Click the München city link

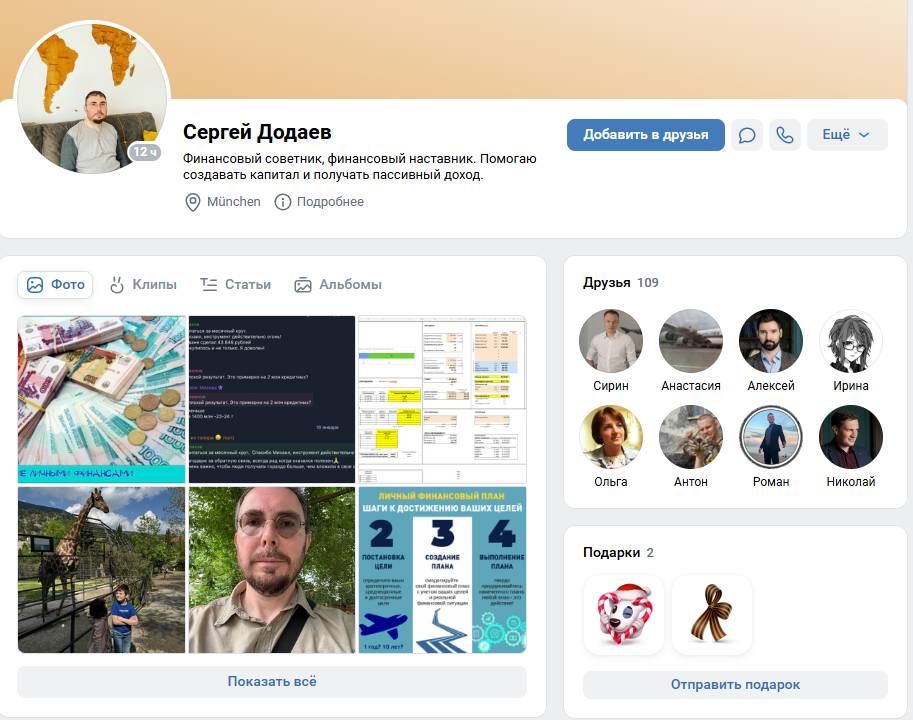pyautogui.click(x=233, y=202)
